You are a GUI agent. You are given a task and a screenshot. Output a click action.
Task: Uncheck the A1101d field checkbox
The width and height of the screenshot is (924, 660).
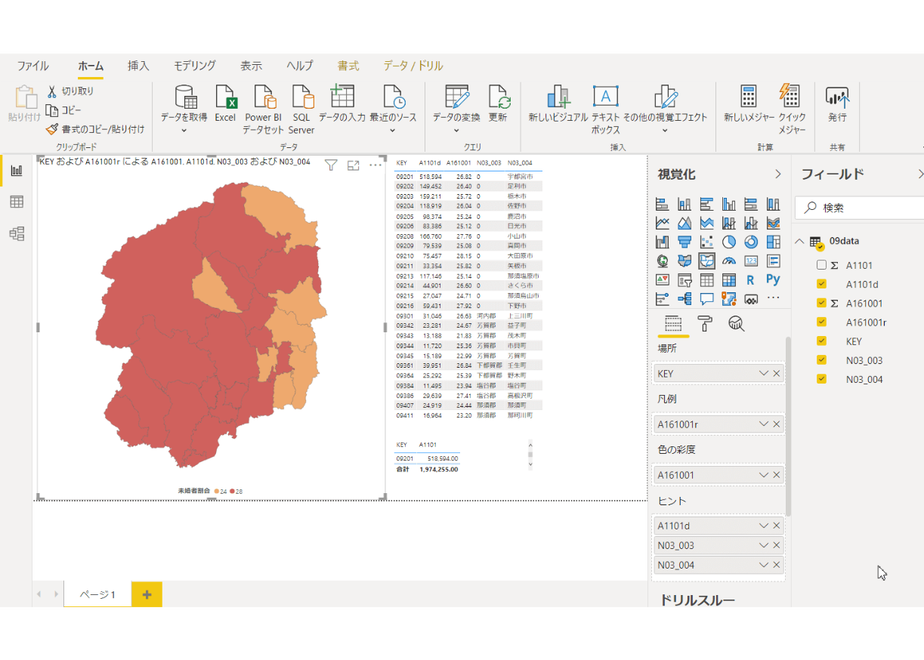821,284
